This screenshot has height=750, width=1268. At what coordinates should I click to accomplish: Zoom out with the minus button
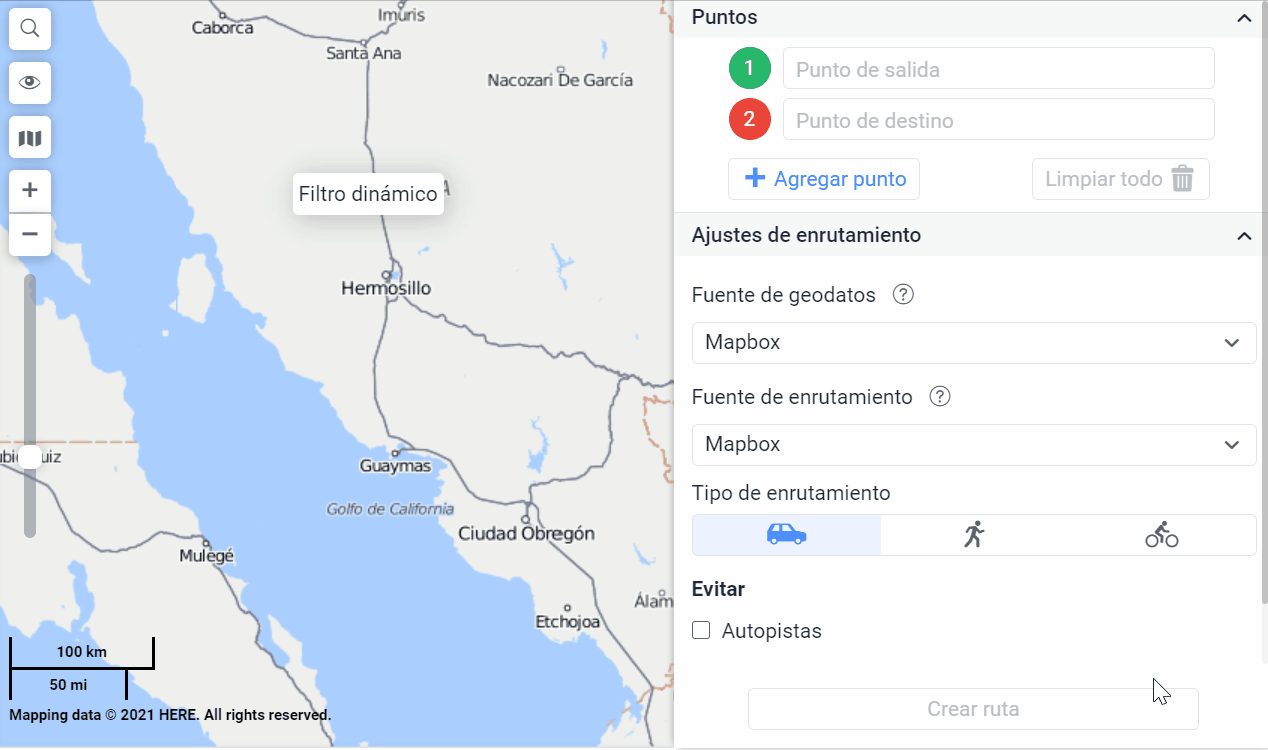point(30,234)
